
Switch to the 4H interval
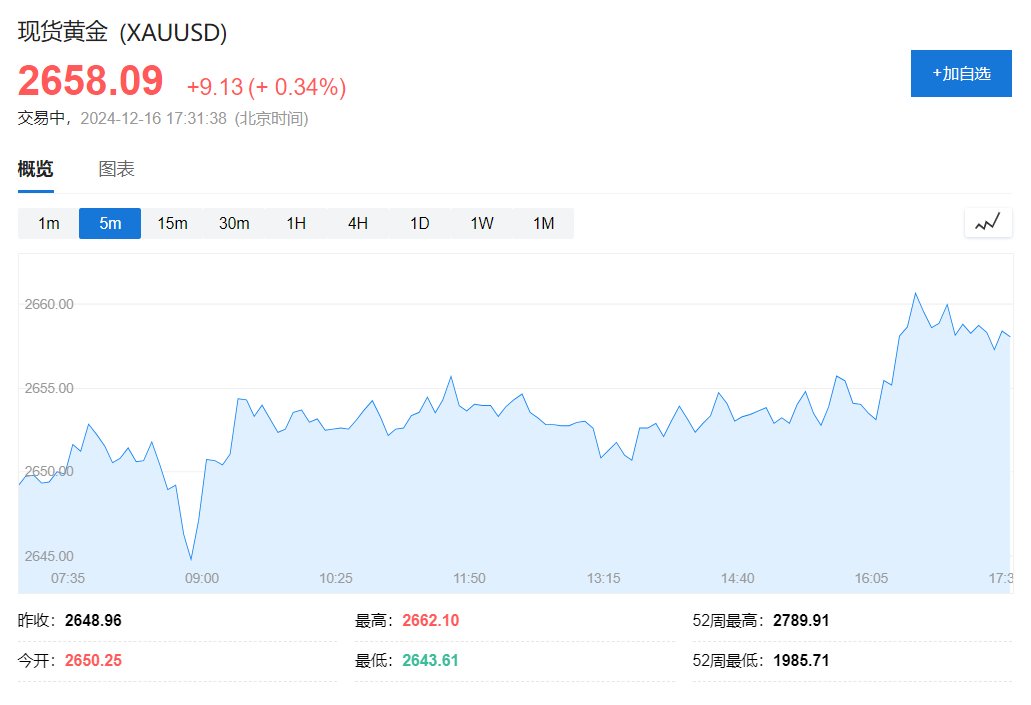tap(357, 223)
